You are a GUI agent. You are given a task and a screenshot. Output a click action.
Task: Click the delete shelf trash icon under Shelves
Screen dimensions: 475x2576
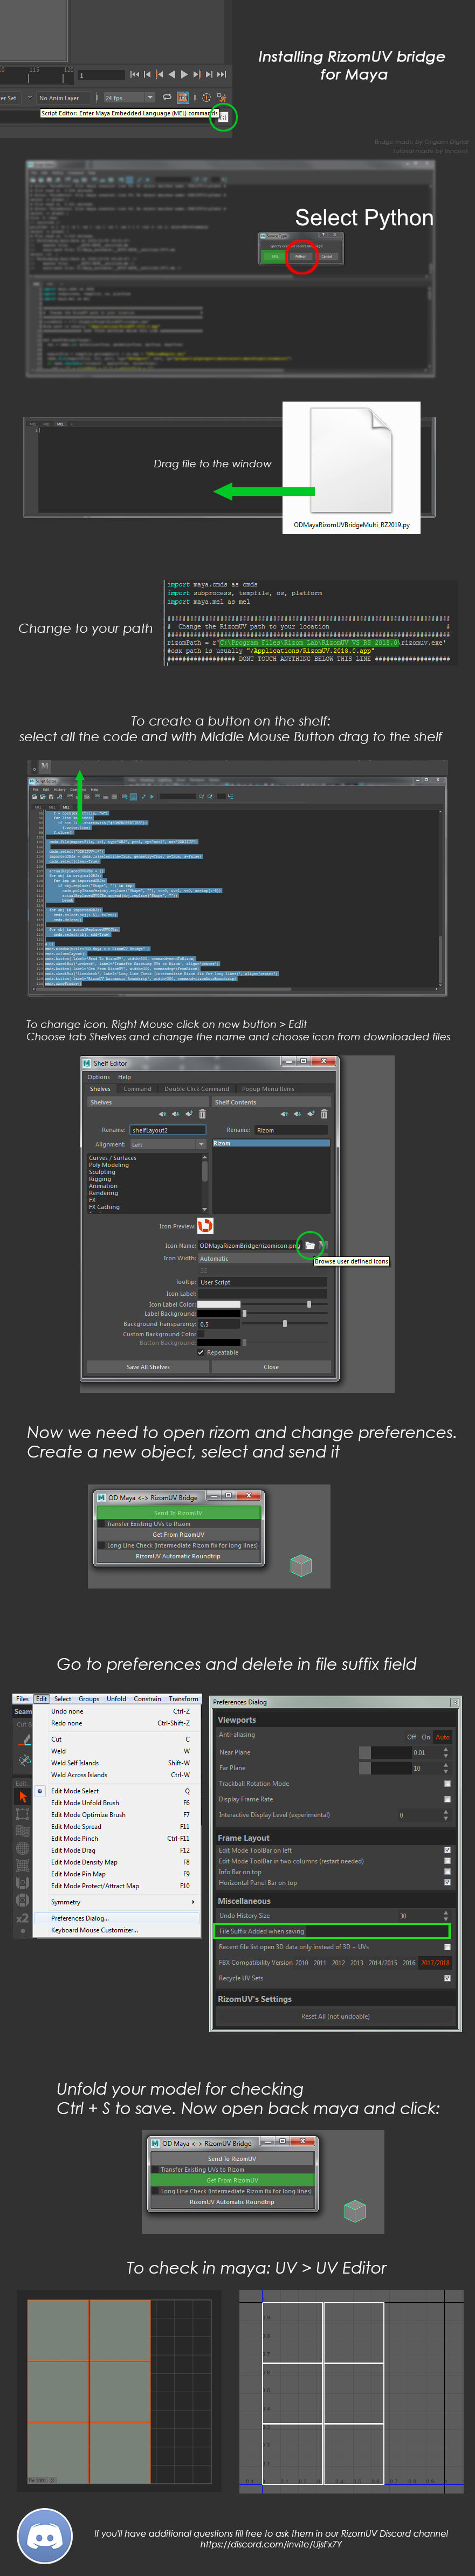coord(203,1114)
